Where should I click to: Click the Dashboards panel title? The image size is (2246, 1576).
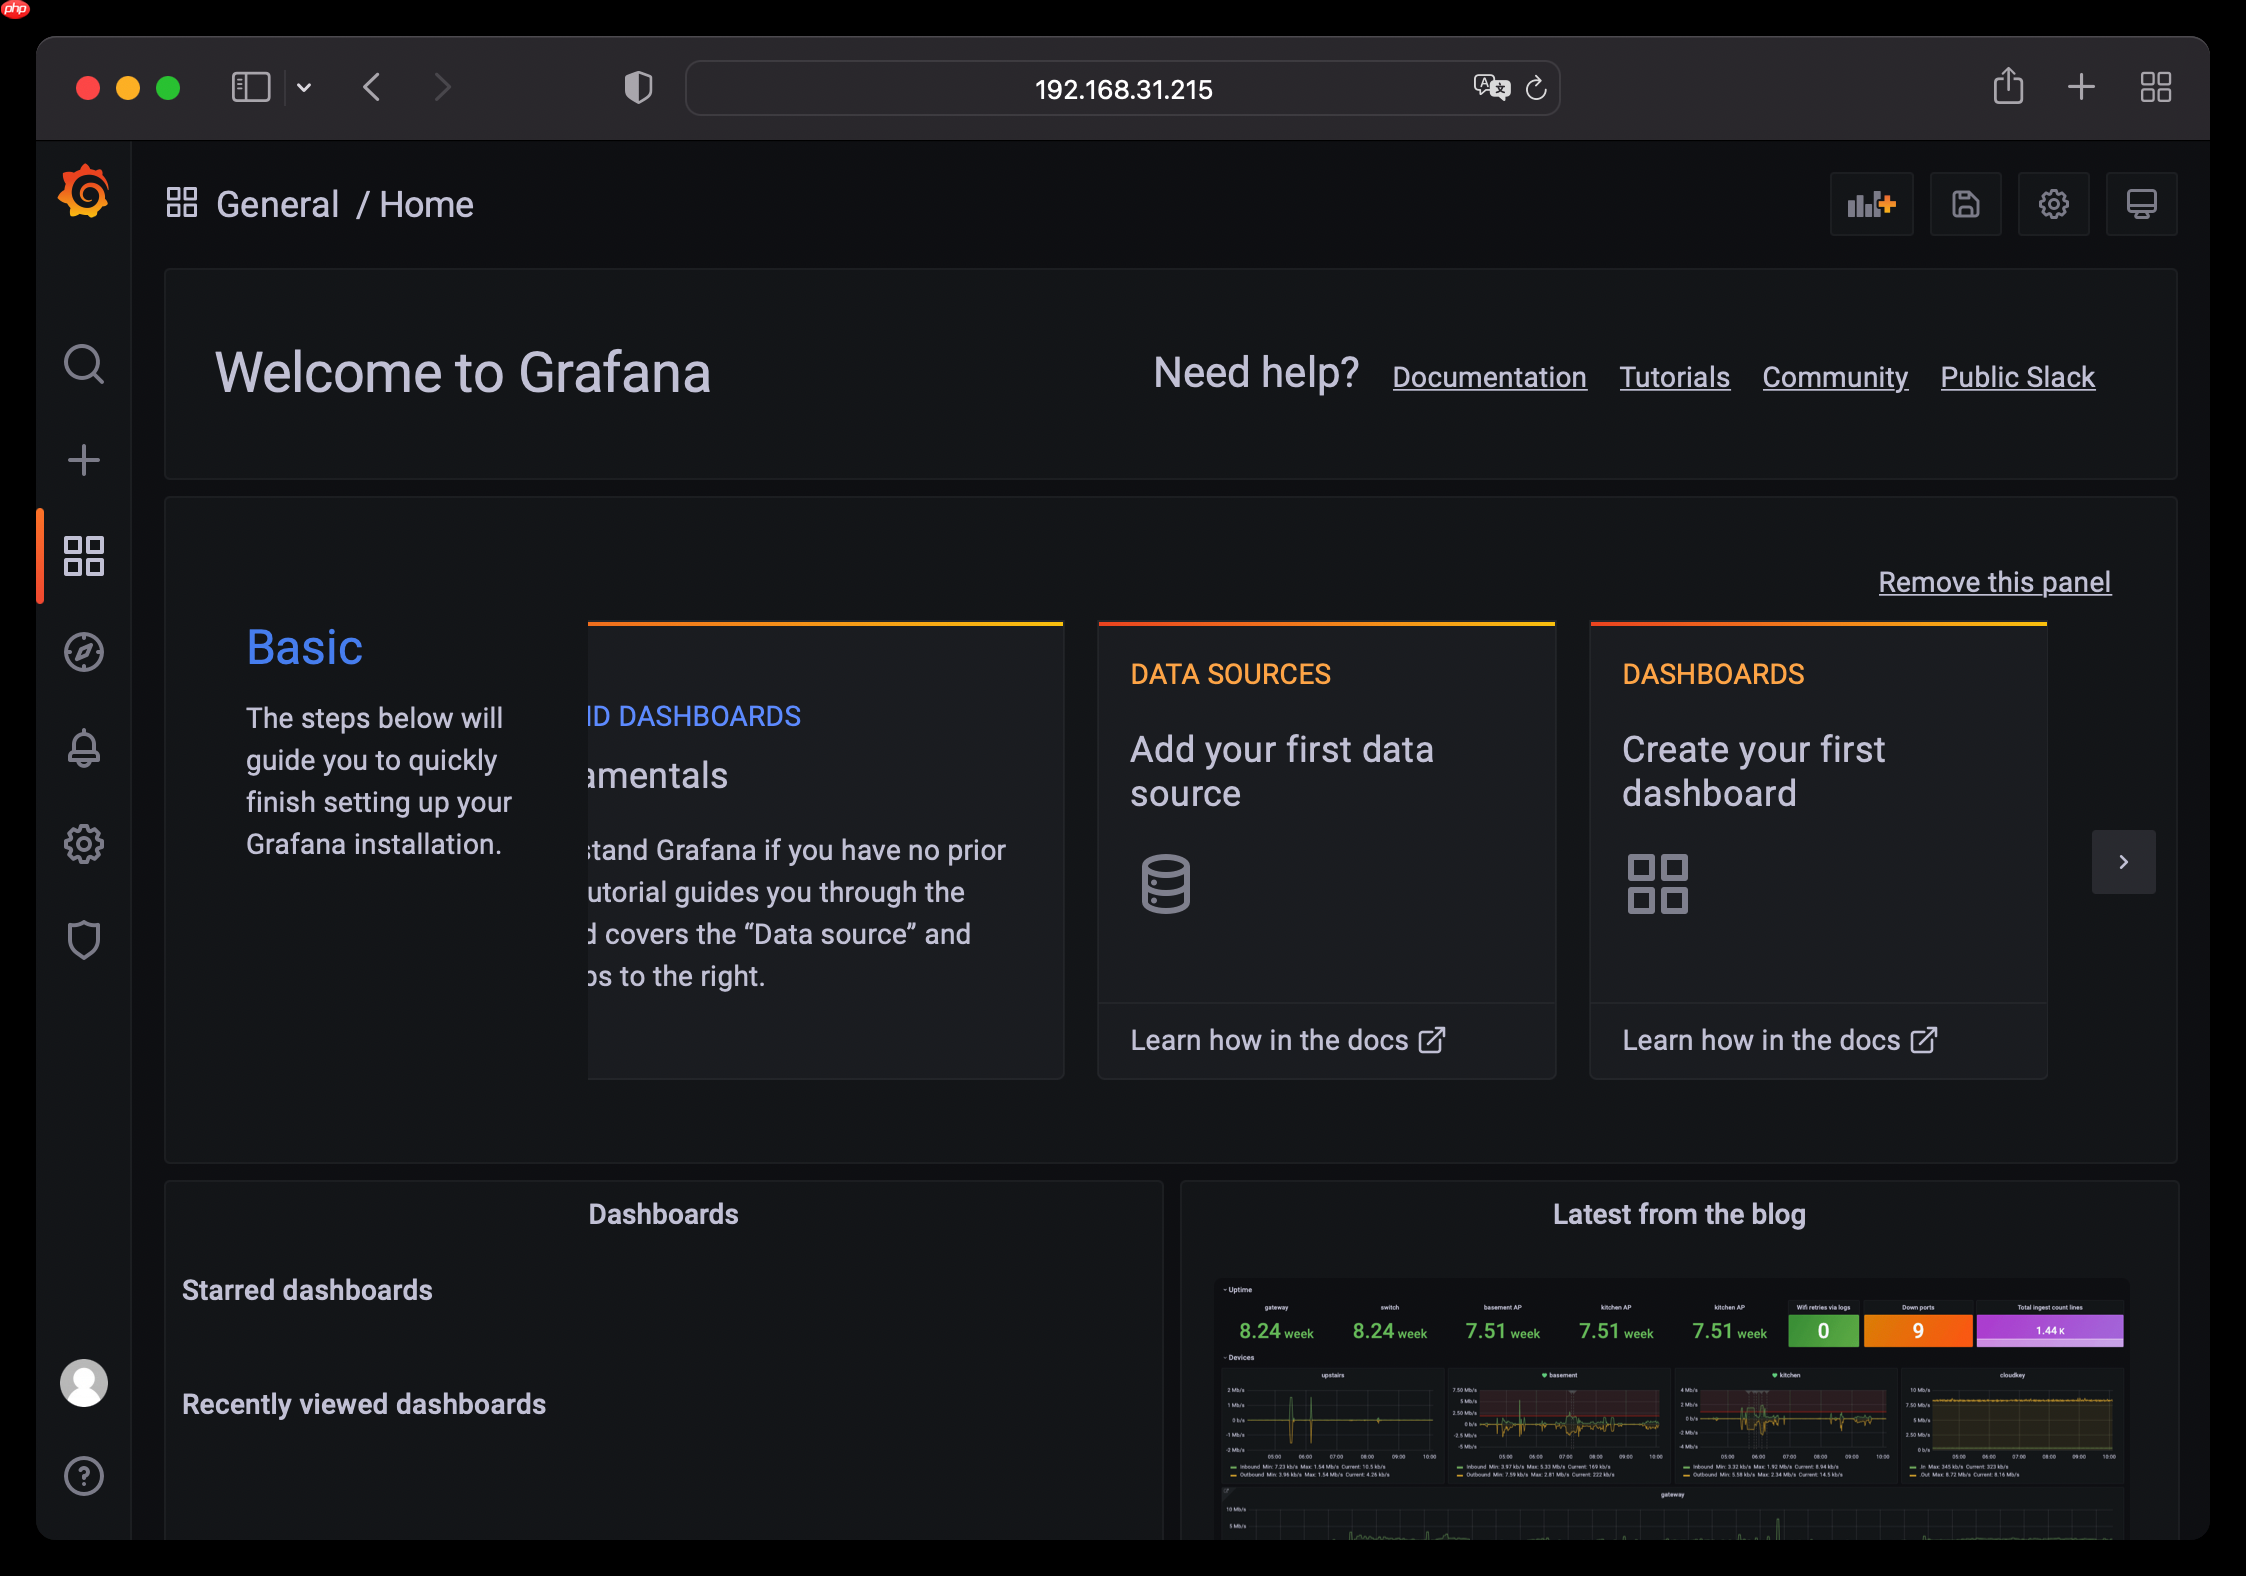(x=664, y=1214)
